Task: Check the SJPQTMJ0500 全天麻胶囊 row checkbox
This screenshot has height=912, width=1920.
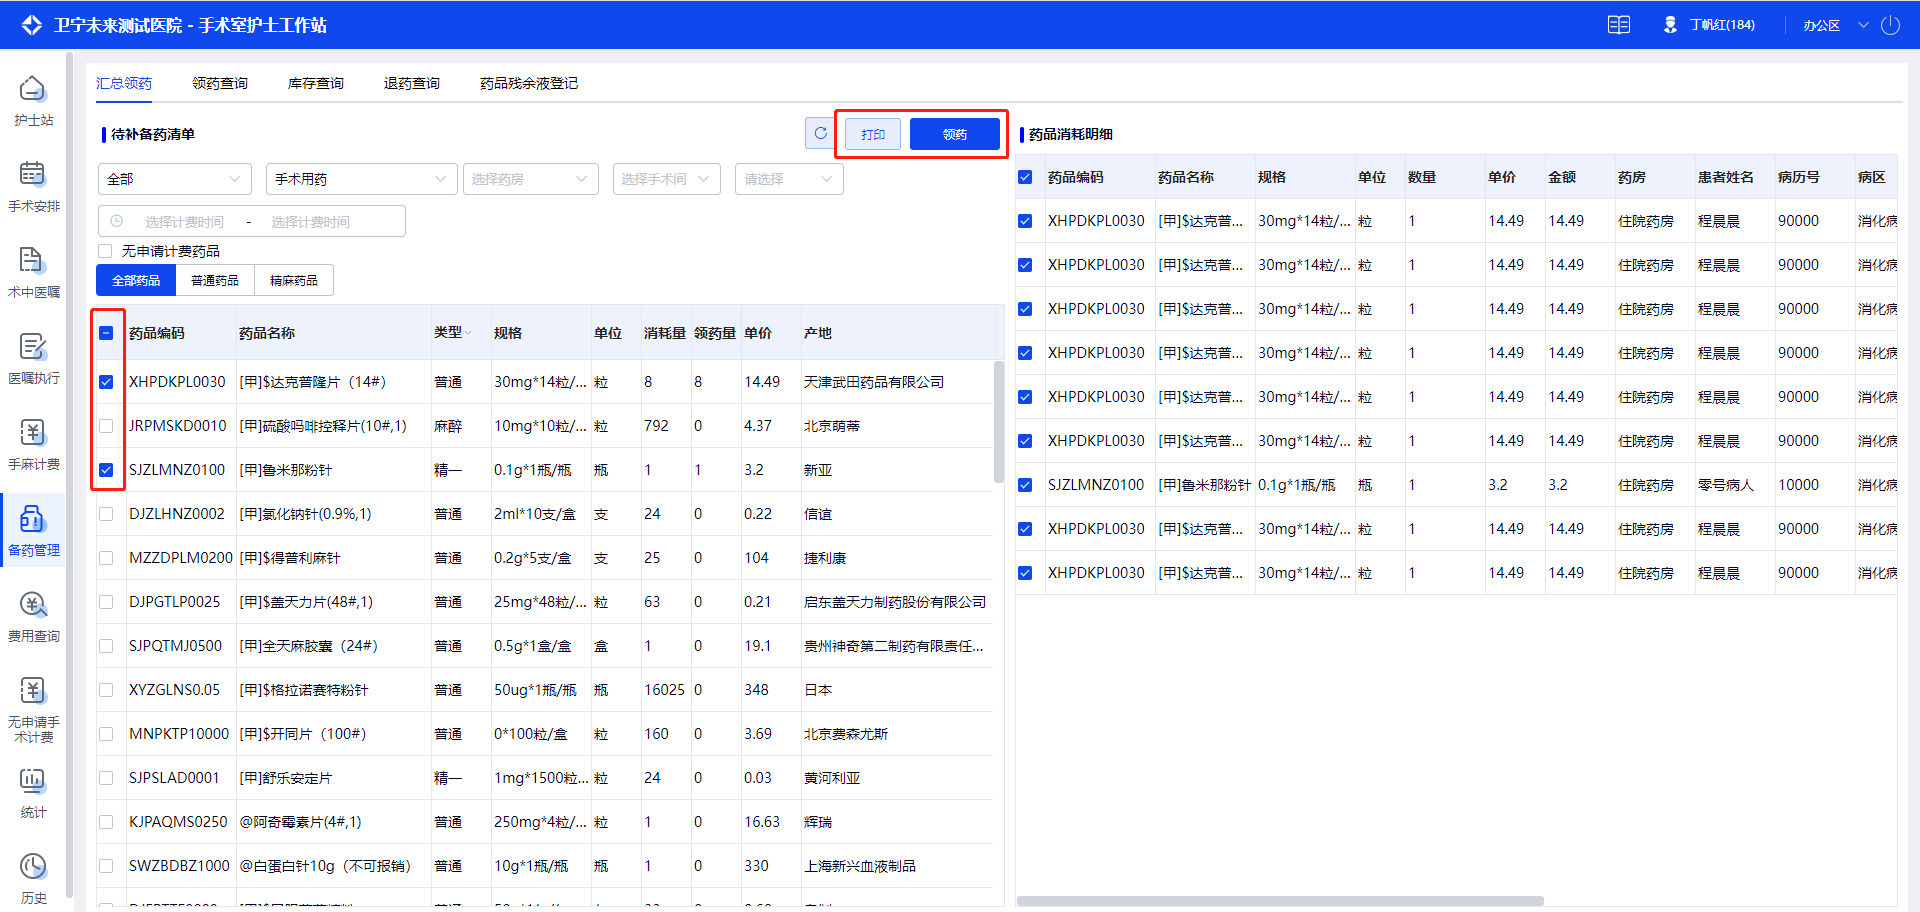Action: tap(106, 646)
